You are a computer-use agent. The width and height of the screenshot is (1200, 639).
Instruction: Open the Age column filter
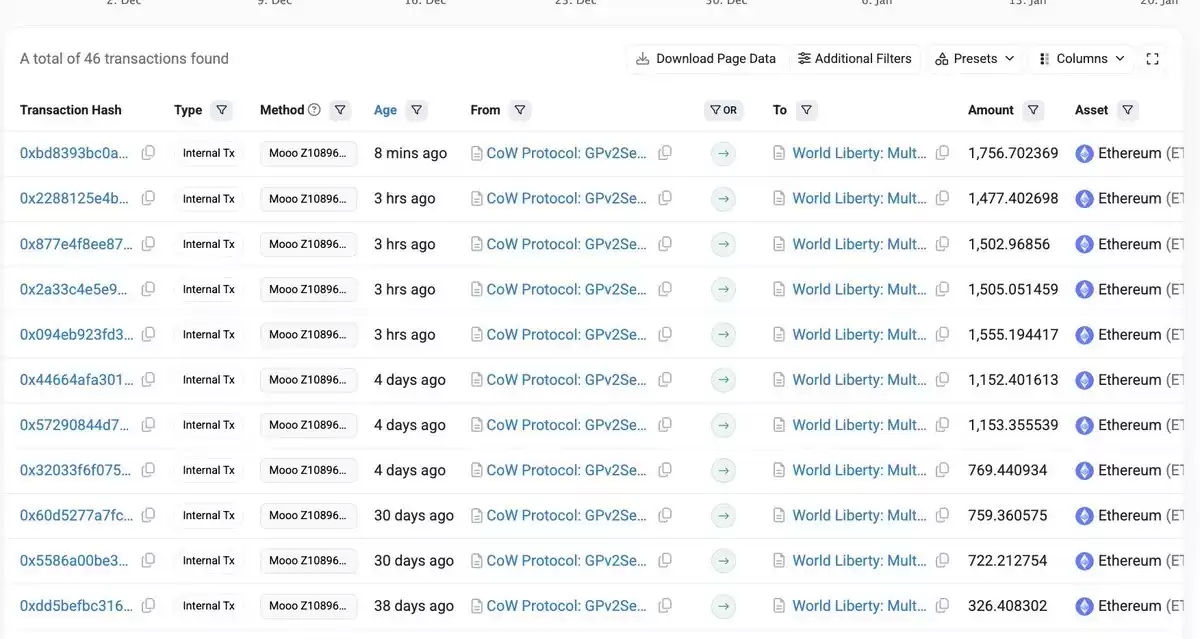tap(416, 110)
